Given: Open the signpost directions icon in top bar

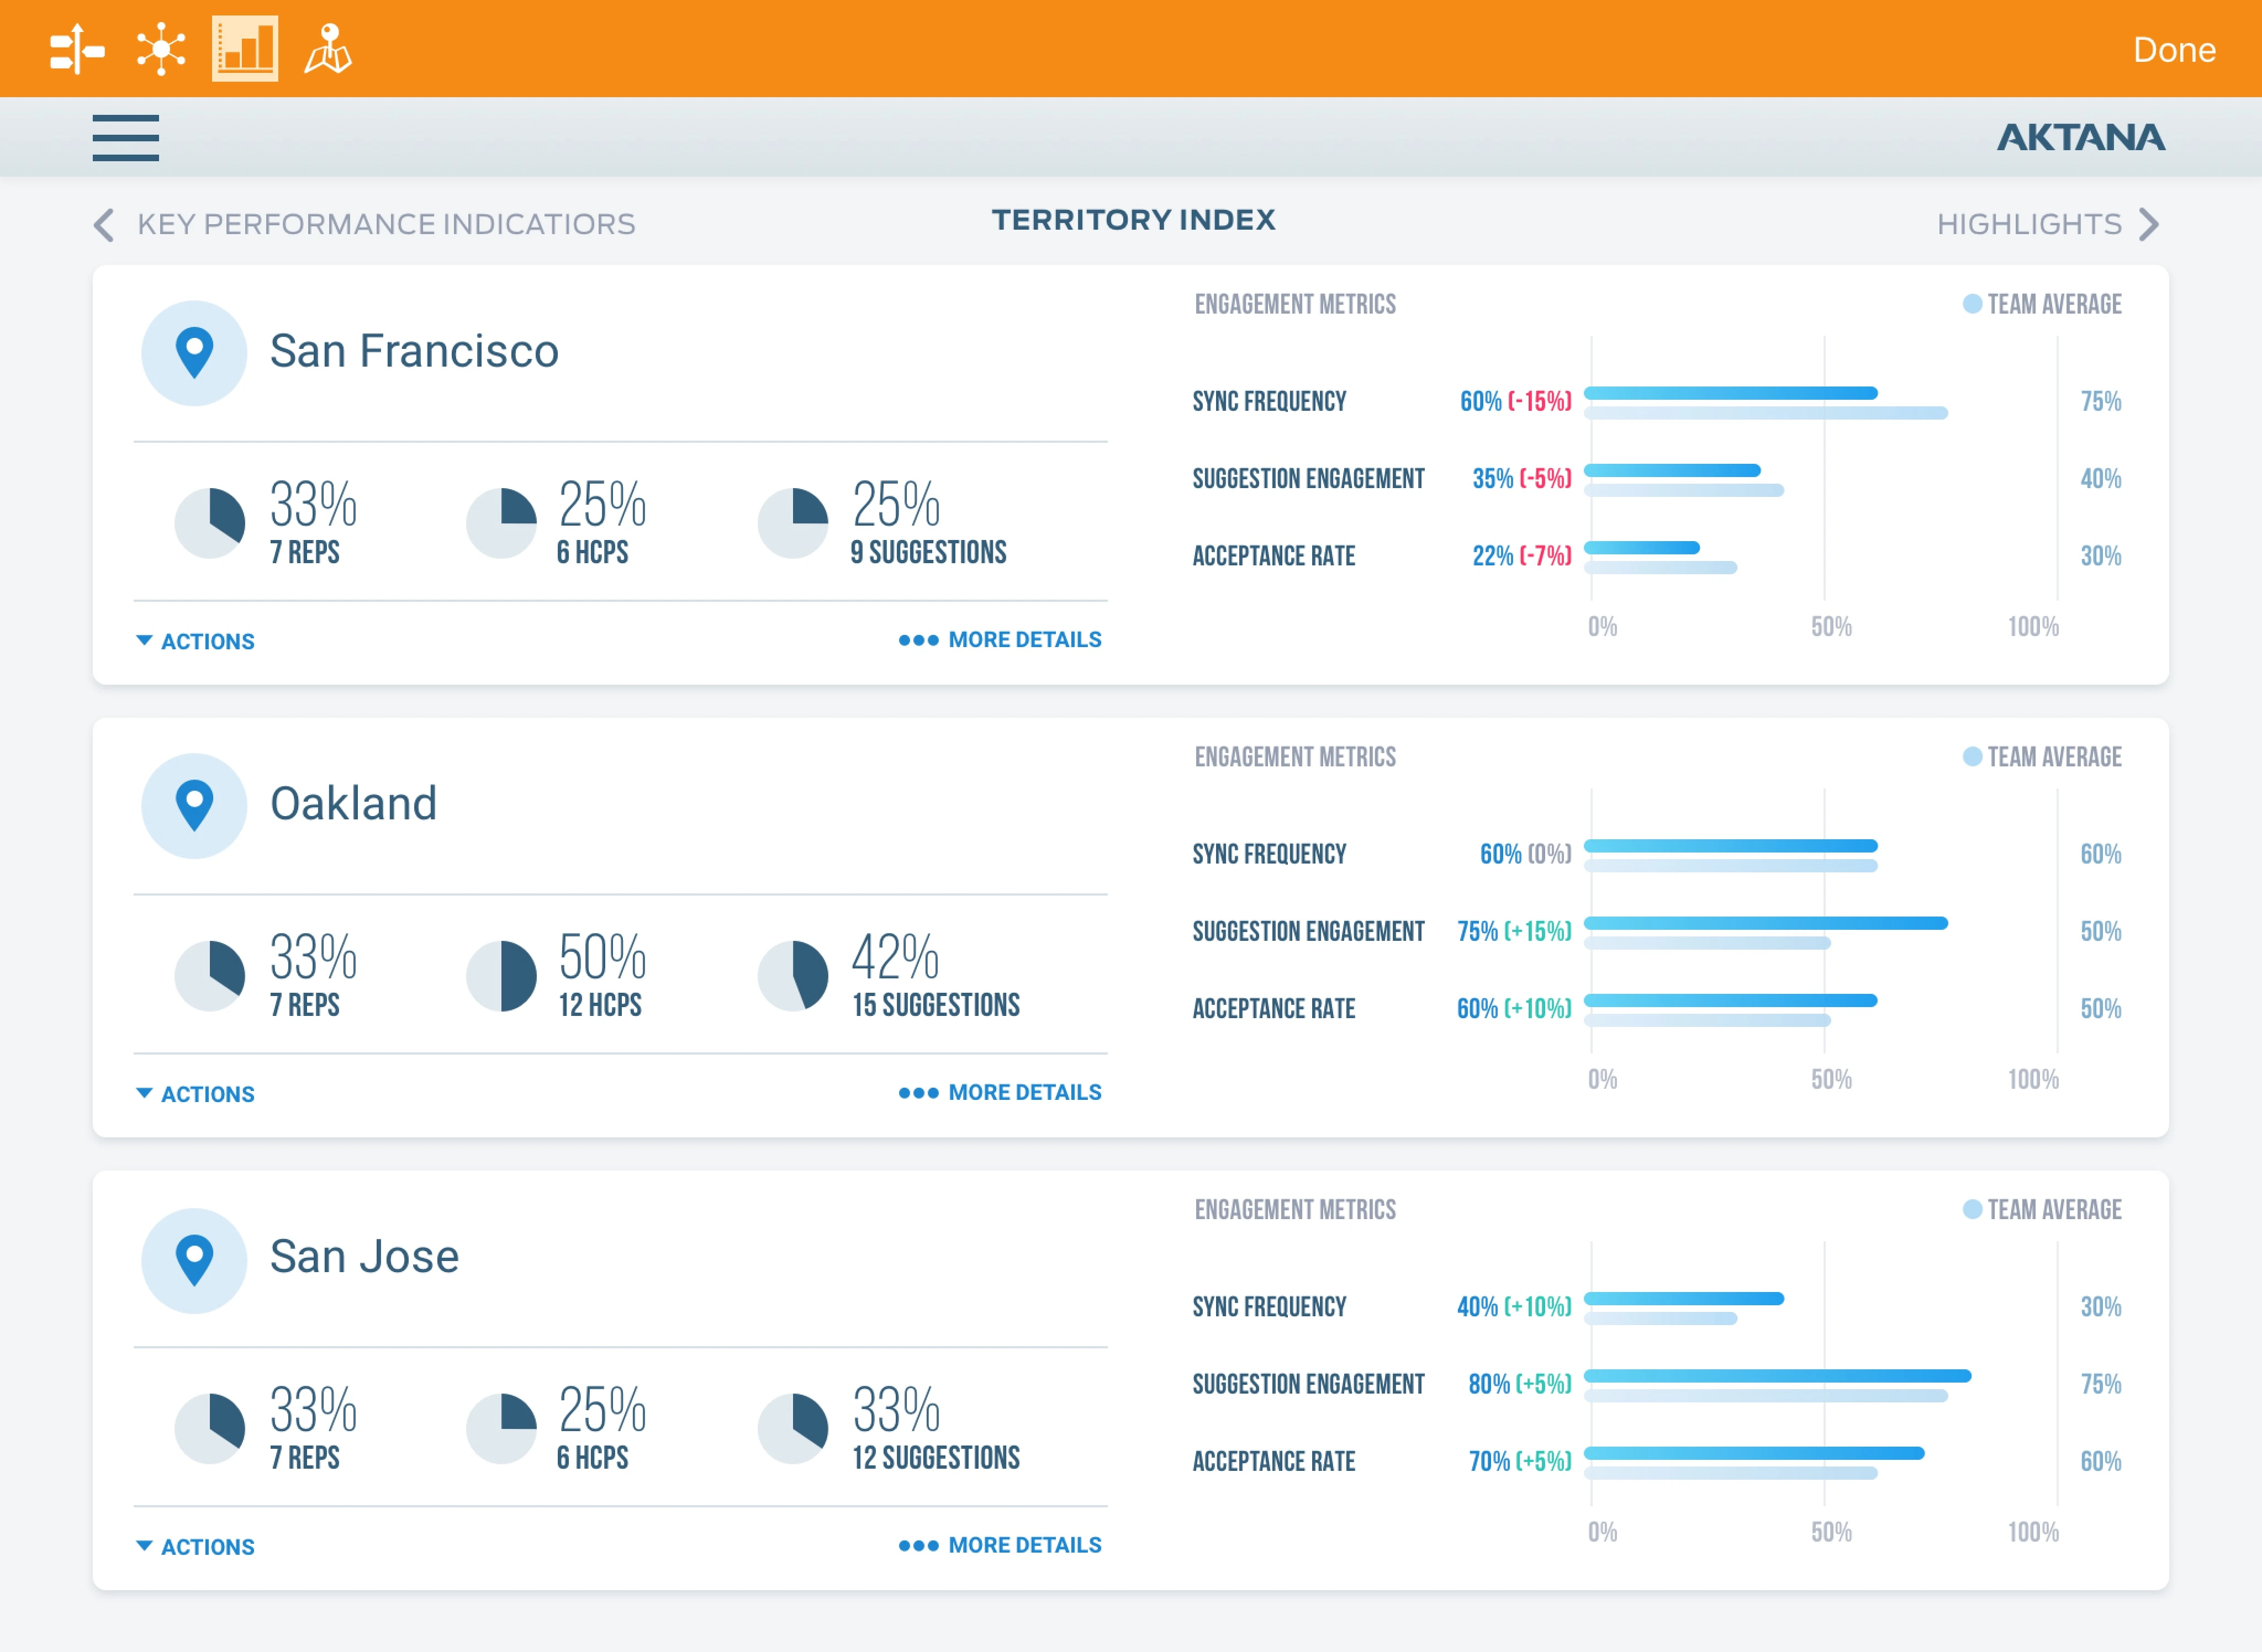Looking at the screenshot, I should [x=77, y=49].
